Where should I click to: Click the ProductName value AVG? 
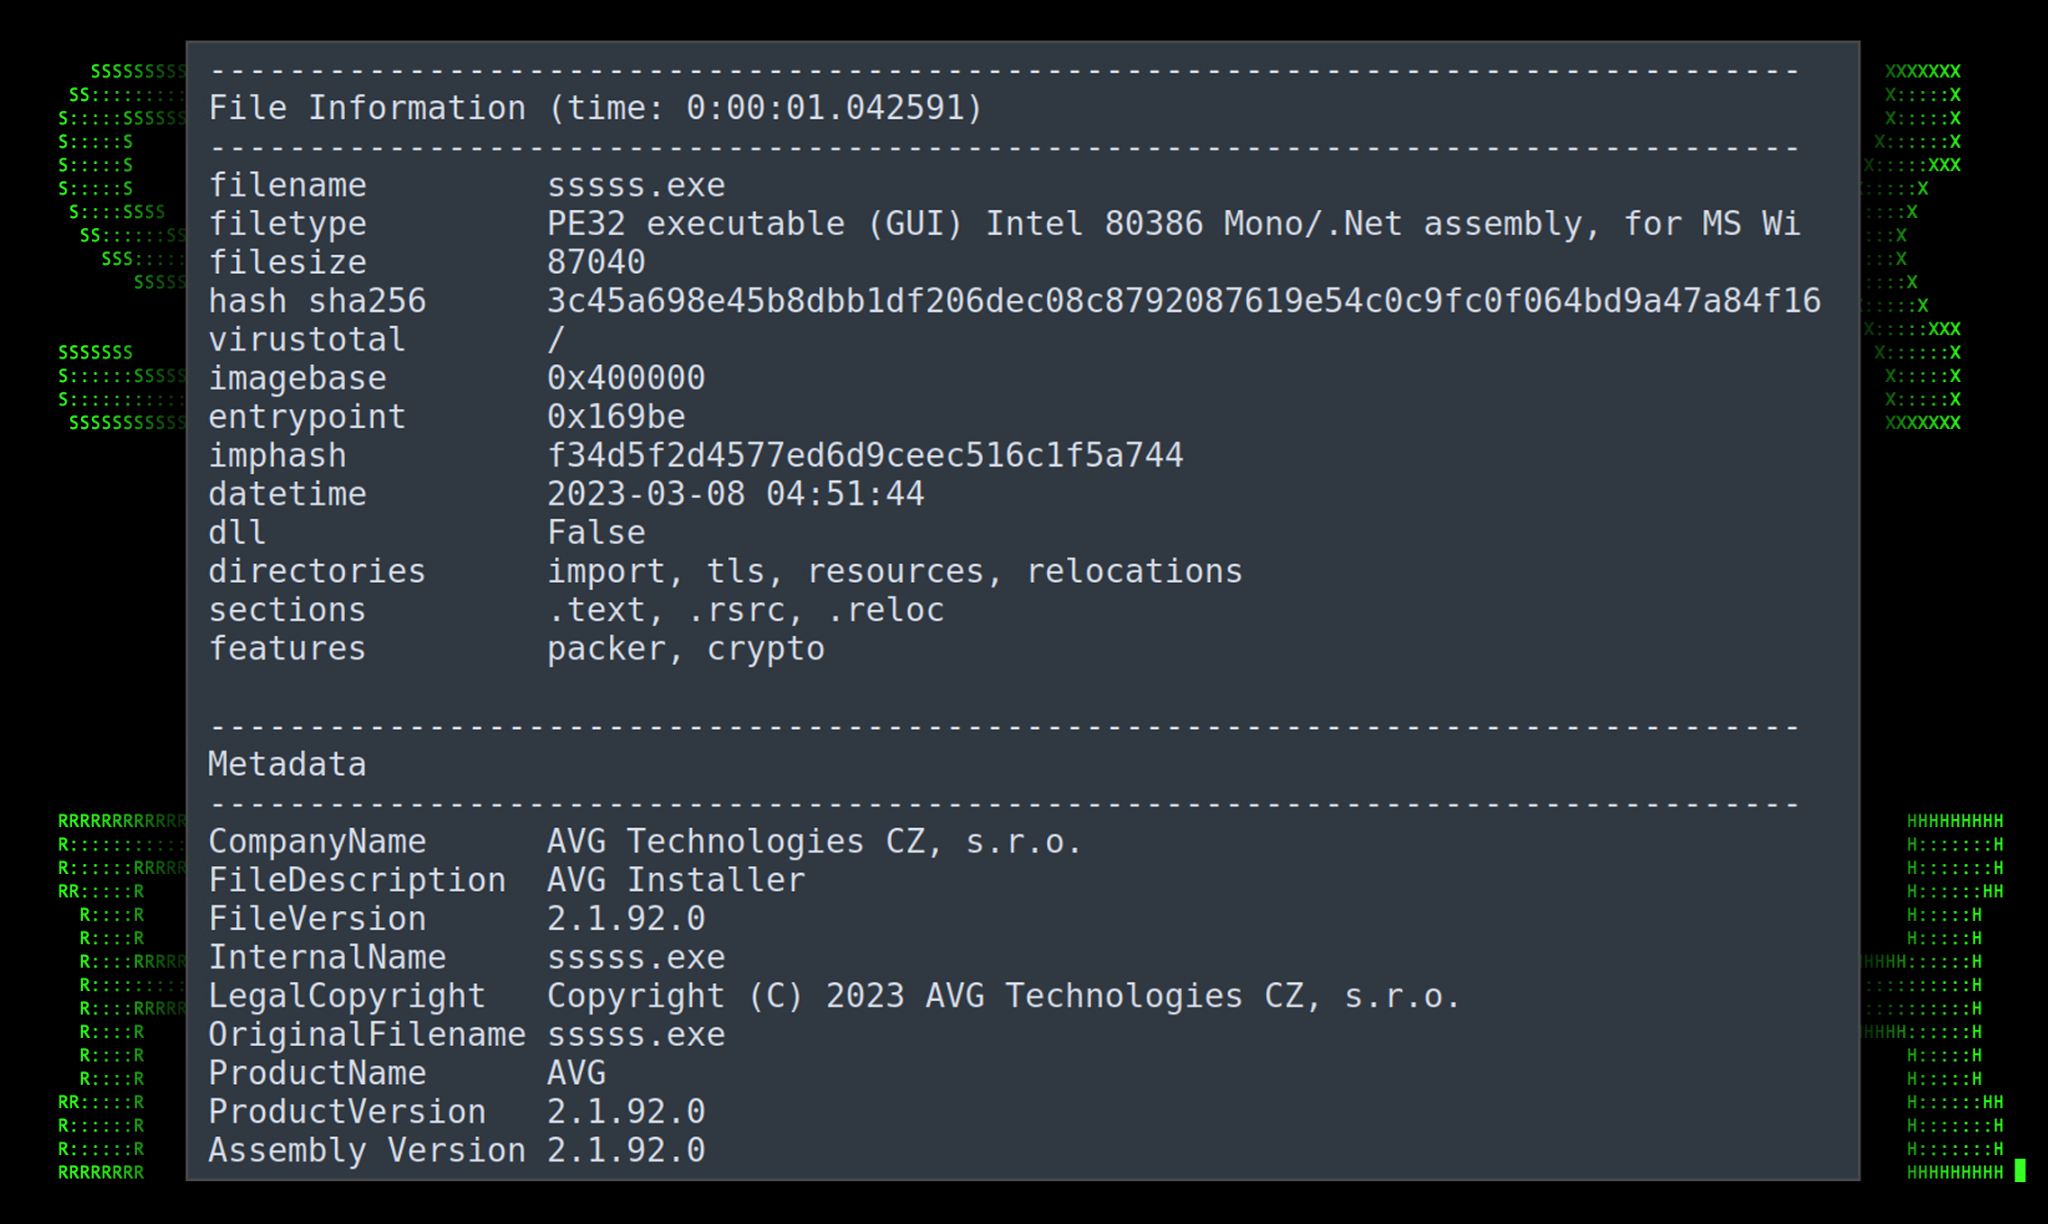(576, 1073)
